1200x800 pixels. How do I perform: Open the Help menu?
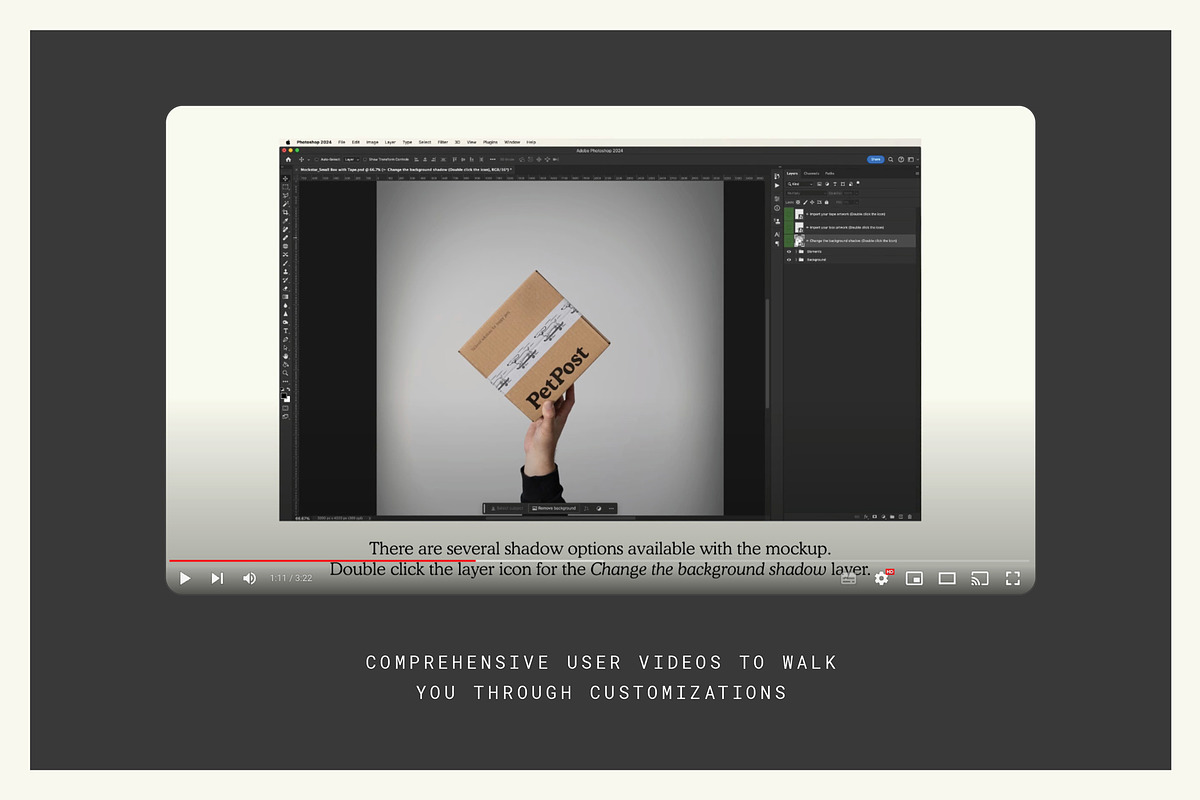point(531,142)
